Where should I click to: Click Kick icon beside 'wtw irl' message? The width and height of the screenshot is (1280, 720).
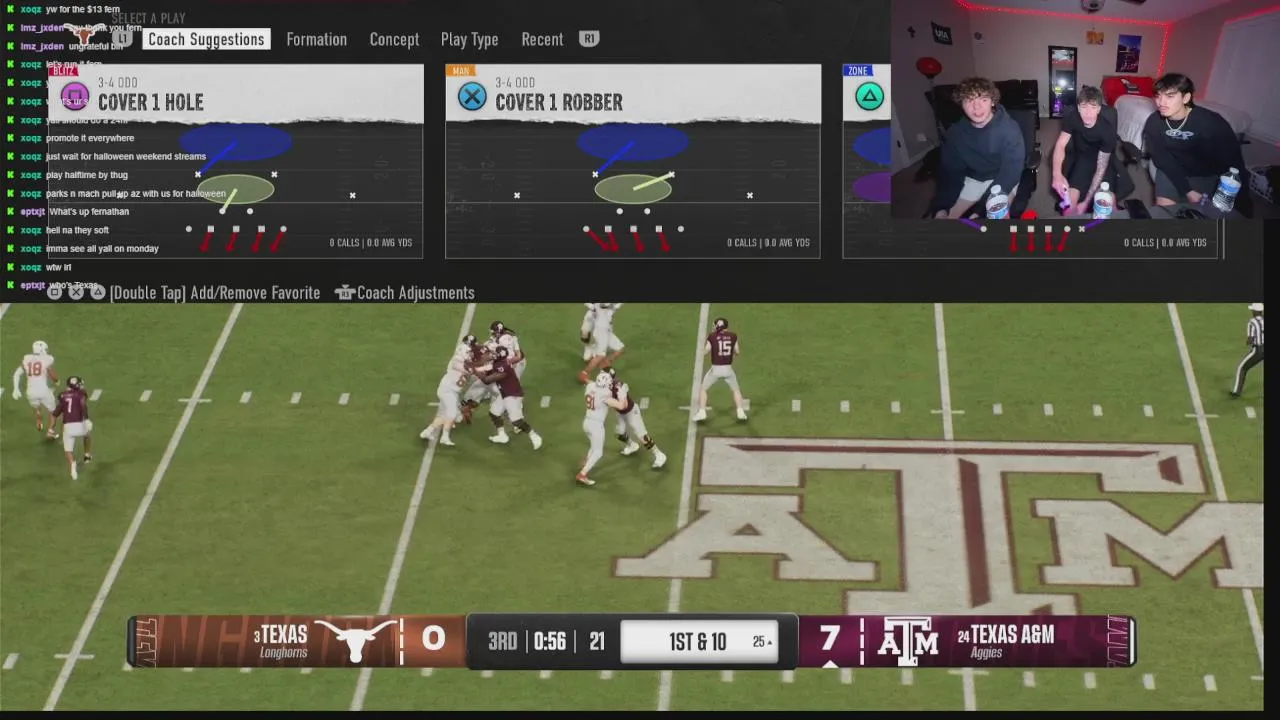[10, 267]
